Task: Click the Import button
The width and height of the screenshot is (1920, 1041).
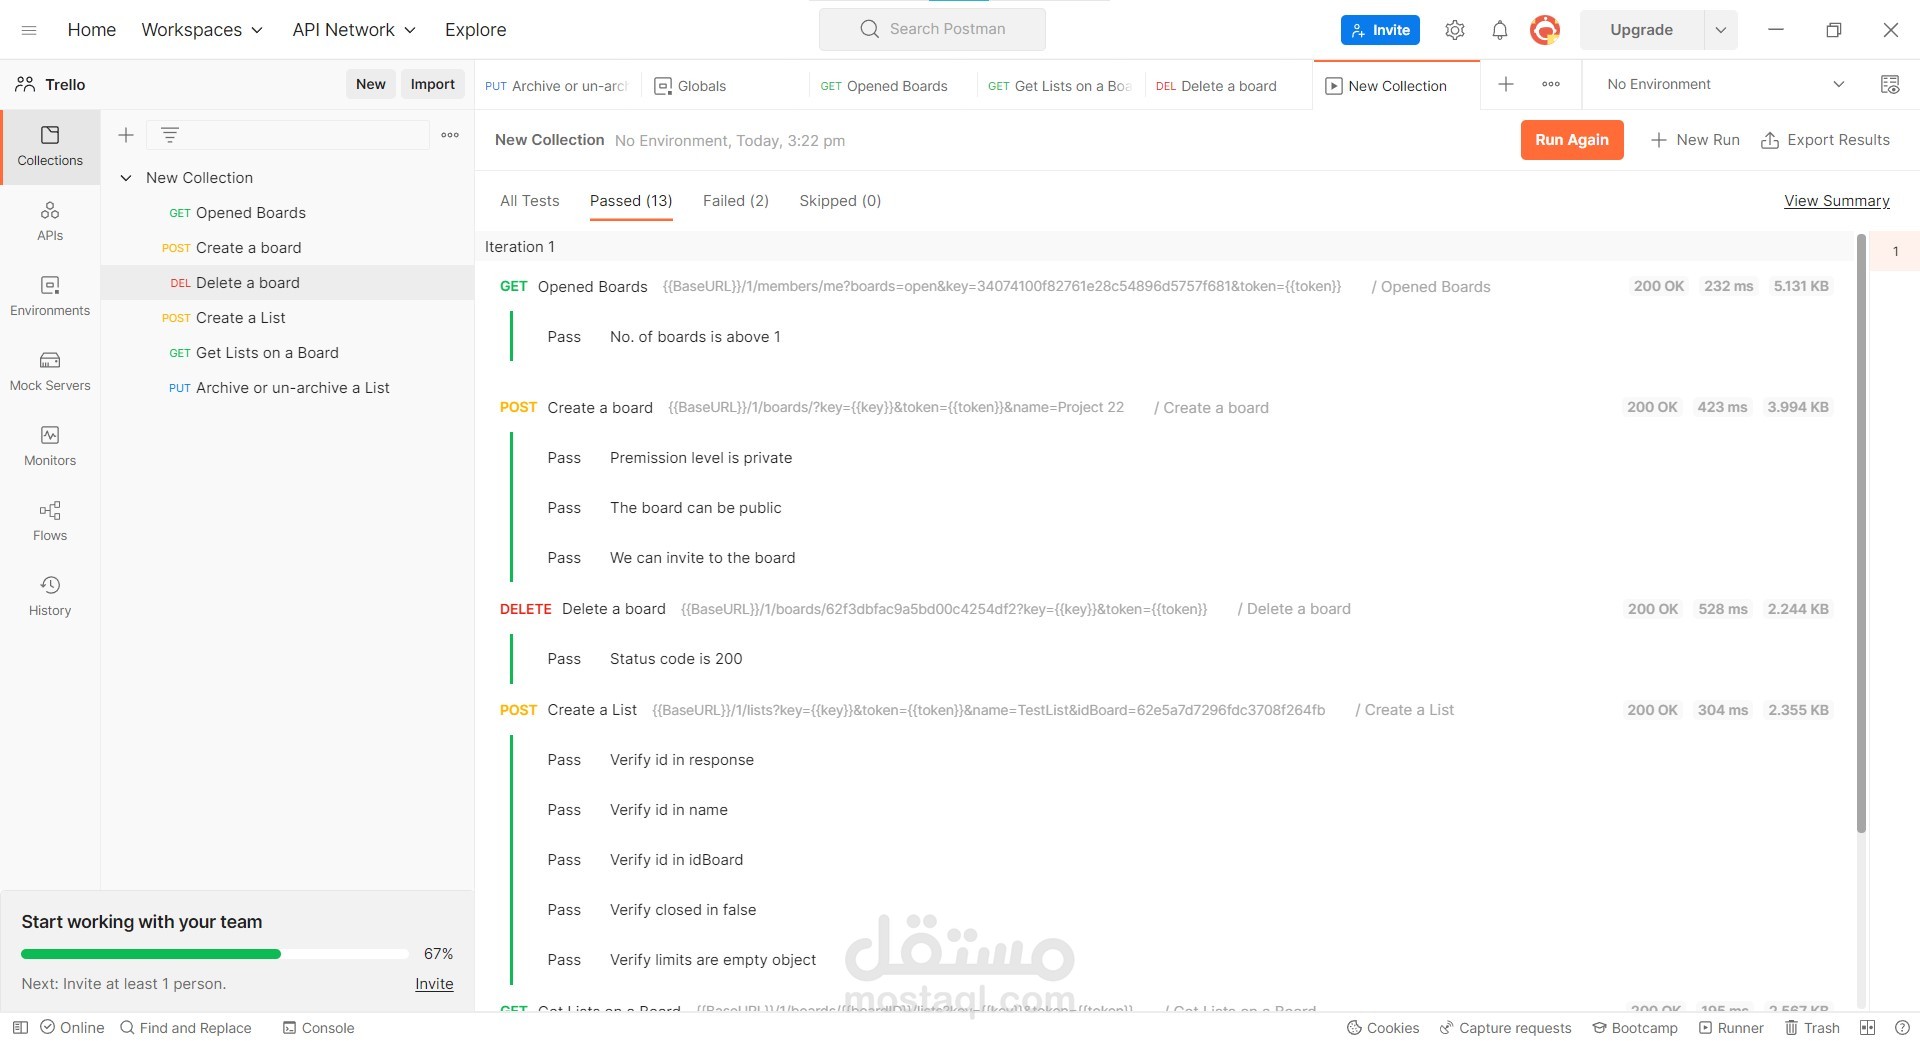Action: click(x=433, y=85)
